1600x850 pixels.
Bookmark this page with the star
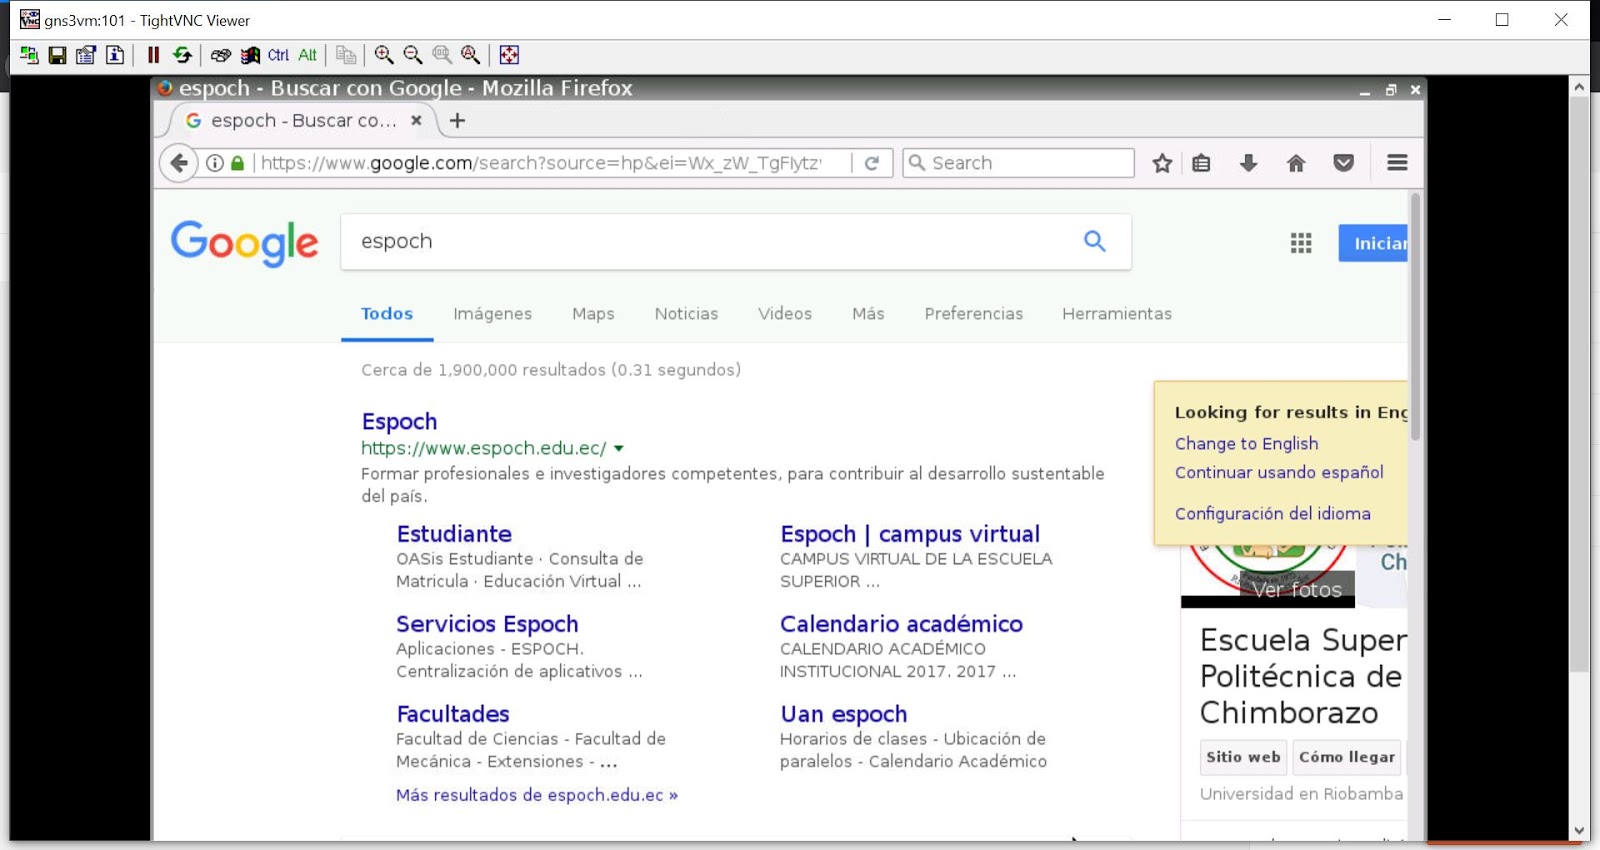point(1162,163)
